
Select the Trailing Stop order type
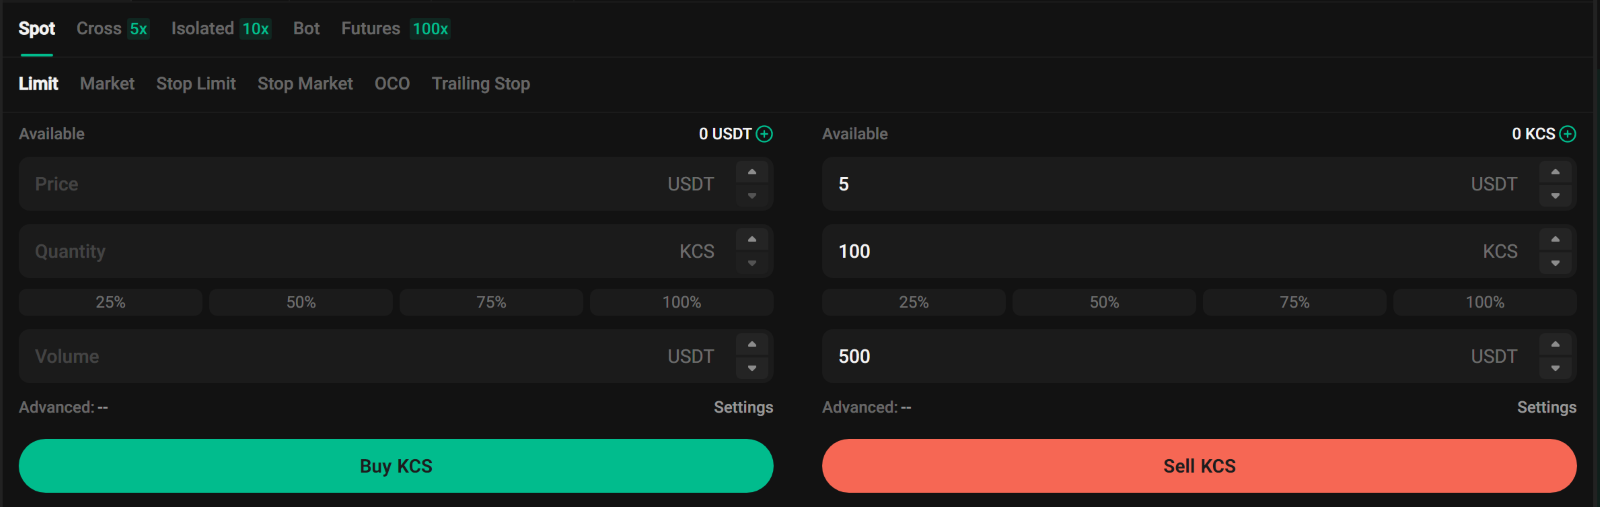[x=481, y=84]
